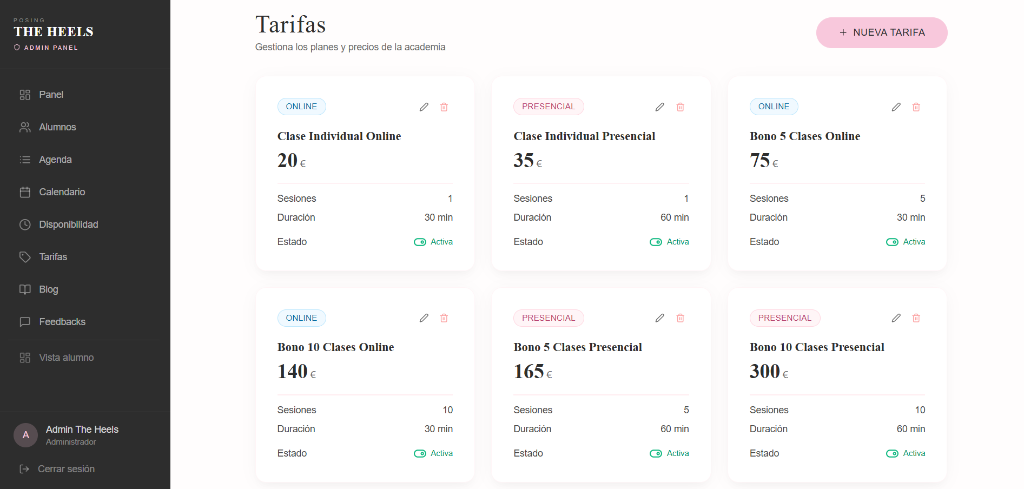Click the Agenda list icon

coord(25,159)
